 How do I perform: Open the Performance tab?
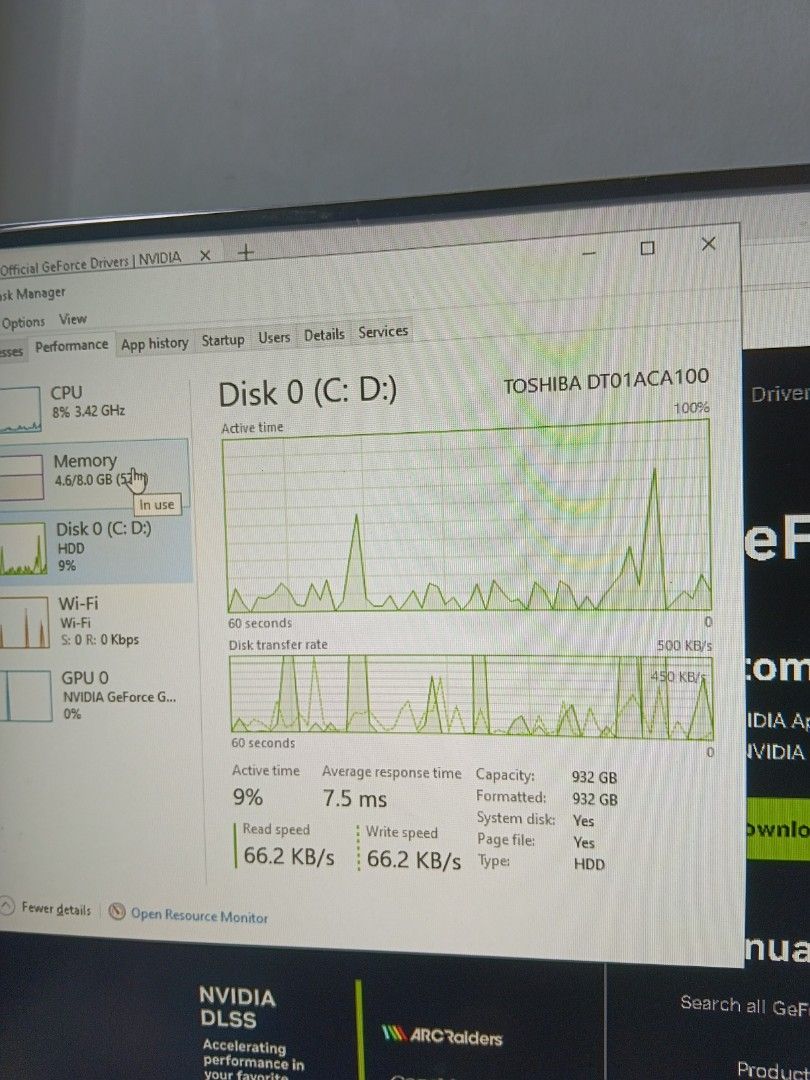tap(71, 346)
